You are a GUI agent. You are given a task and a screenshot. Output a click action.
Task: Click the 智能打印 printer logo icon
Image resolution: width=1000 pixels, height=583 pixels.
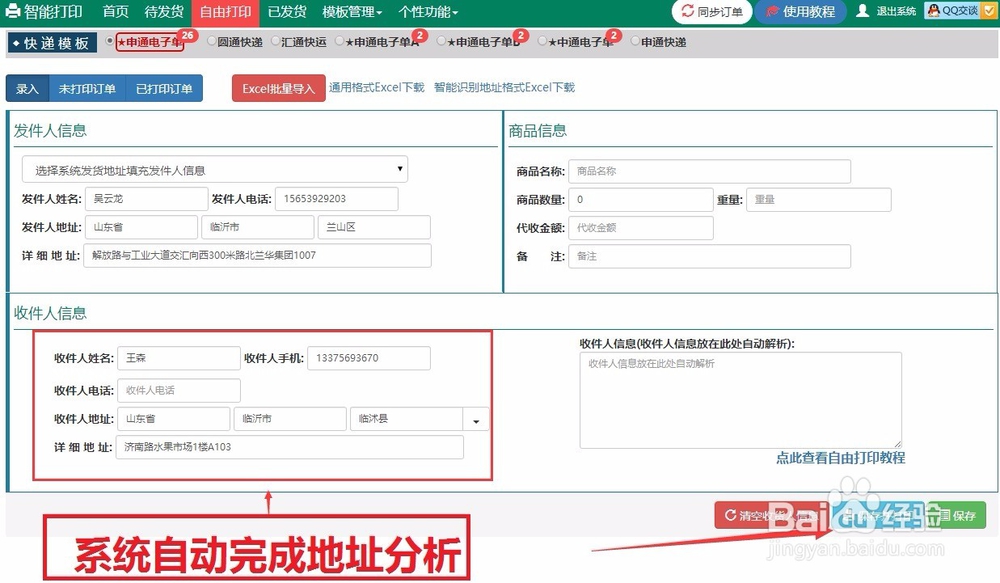pos(12,12)
